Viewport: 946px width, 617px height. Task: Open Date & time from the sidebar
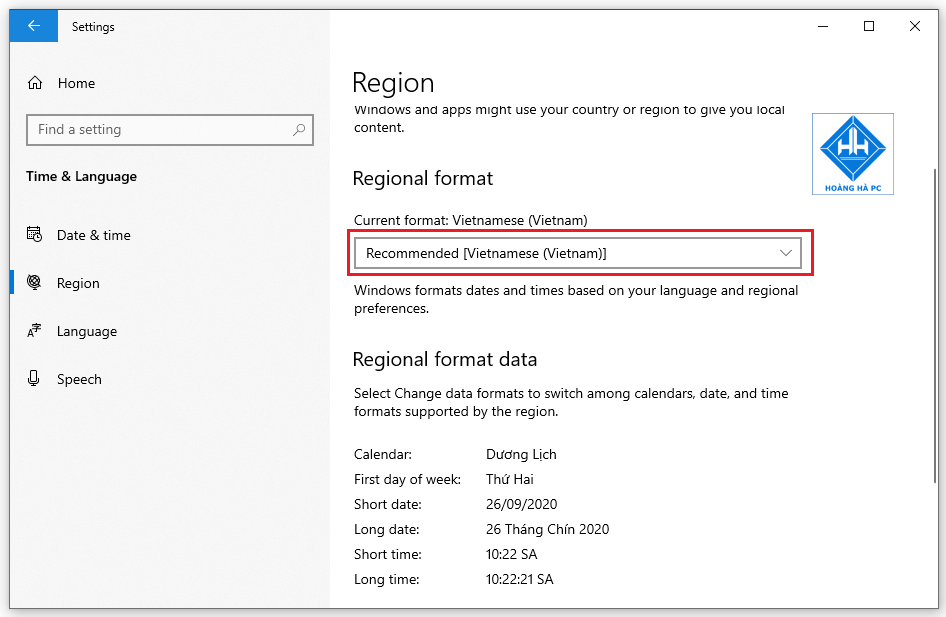click(92, 235)
